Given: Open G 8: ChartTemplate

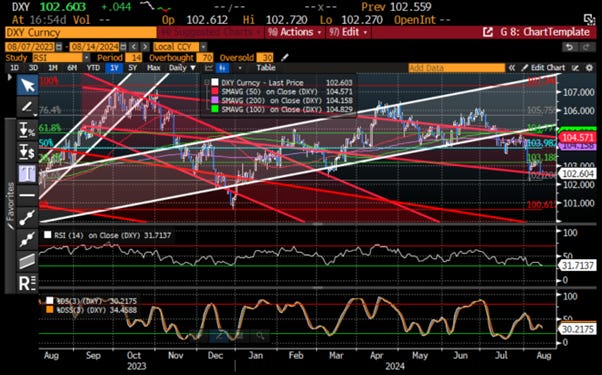Looking at the screenshot, I should [544, 32].
